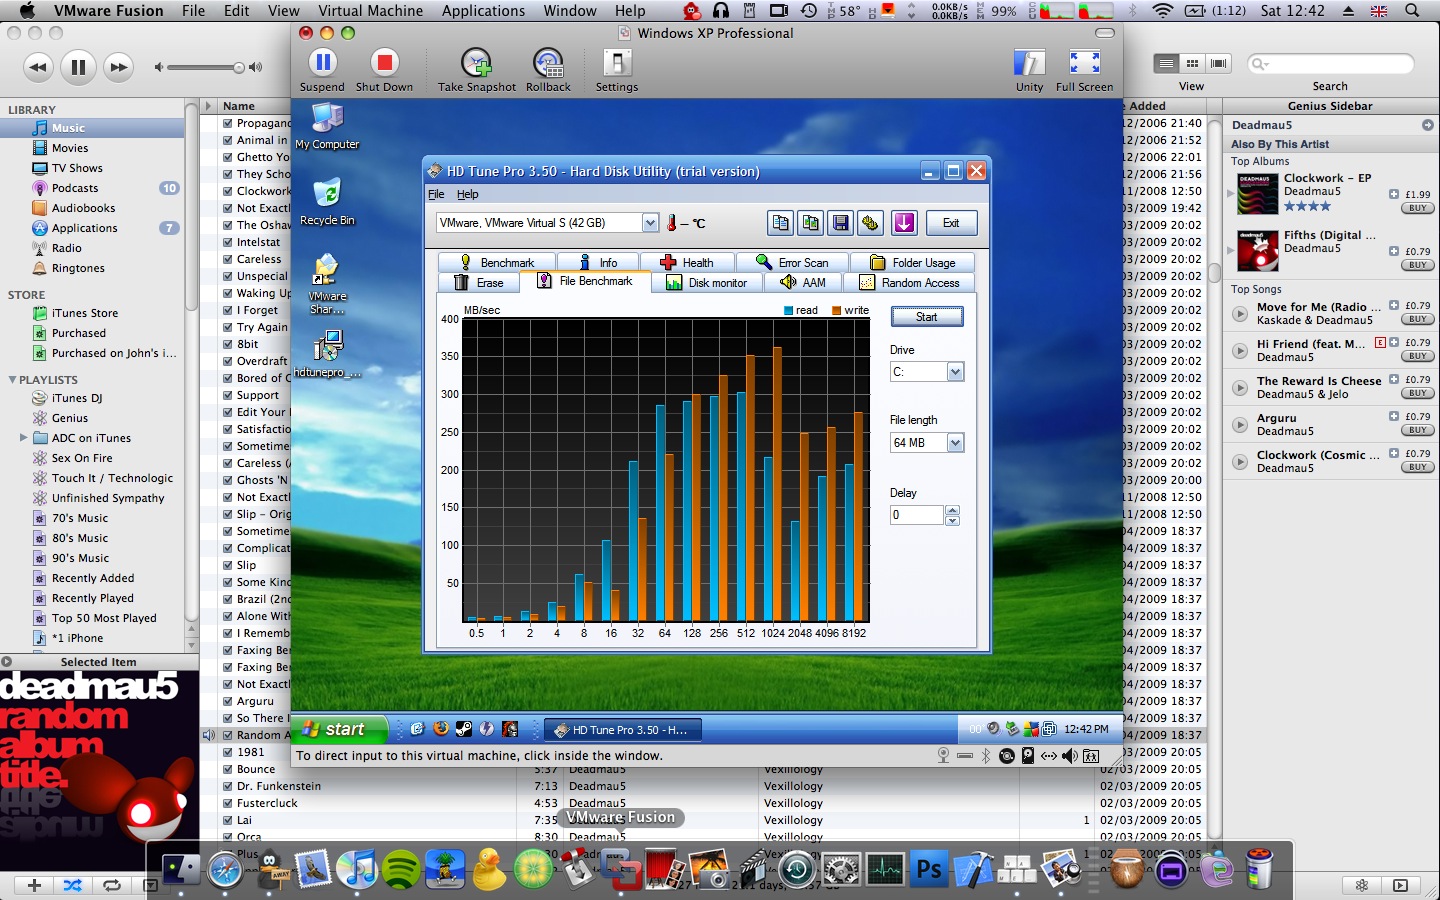
Task: Open Spotlight magnifier in the menu bar
Action: (x=1412, y=11)
